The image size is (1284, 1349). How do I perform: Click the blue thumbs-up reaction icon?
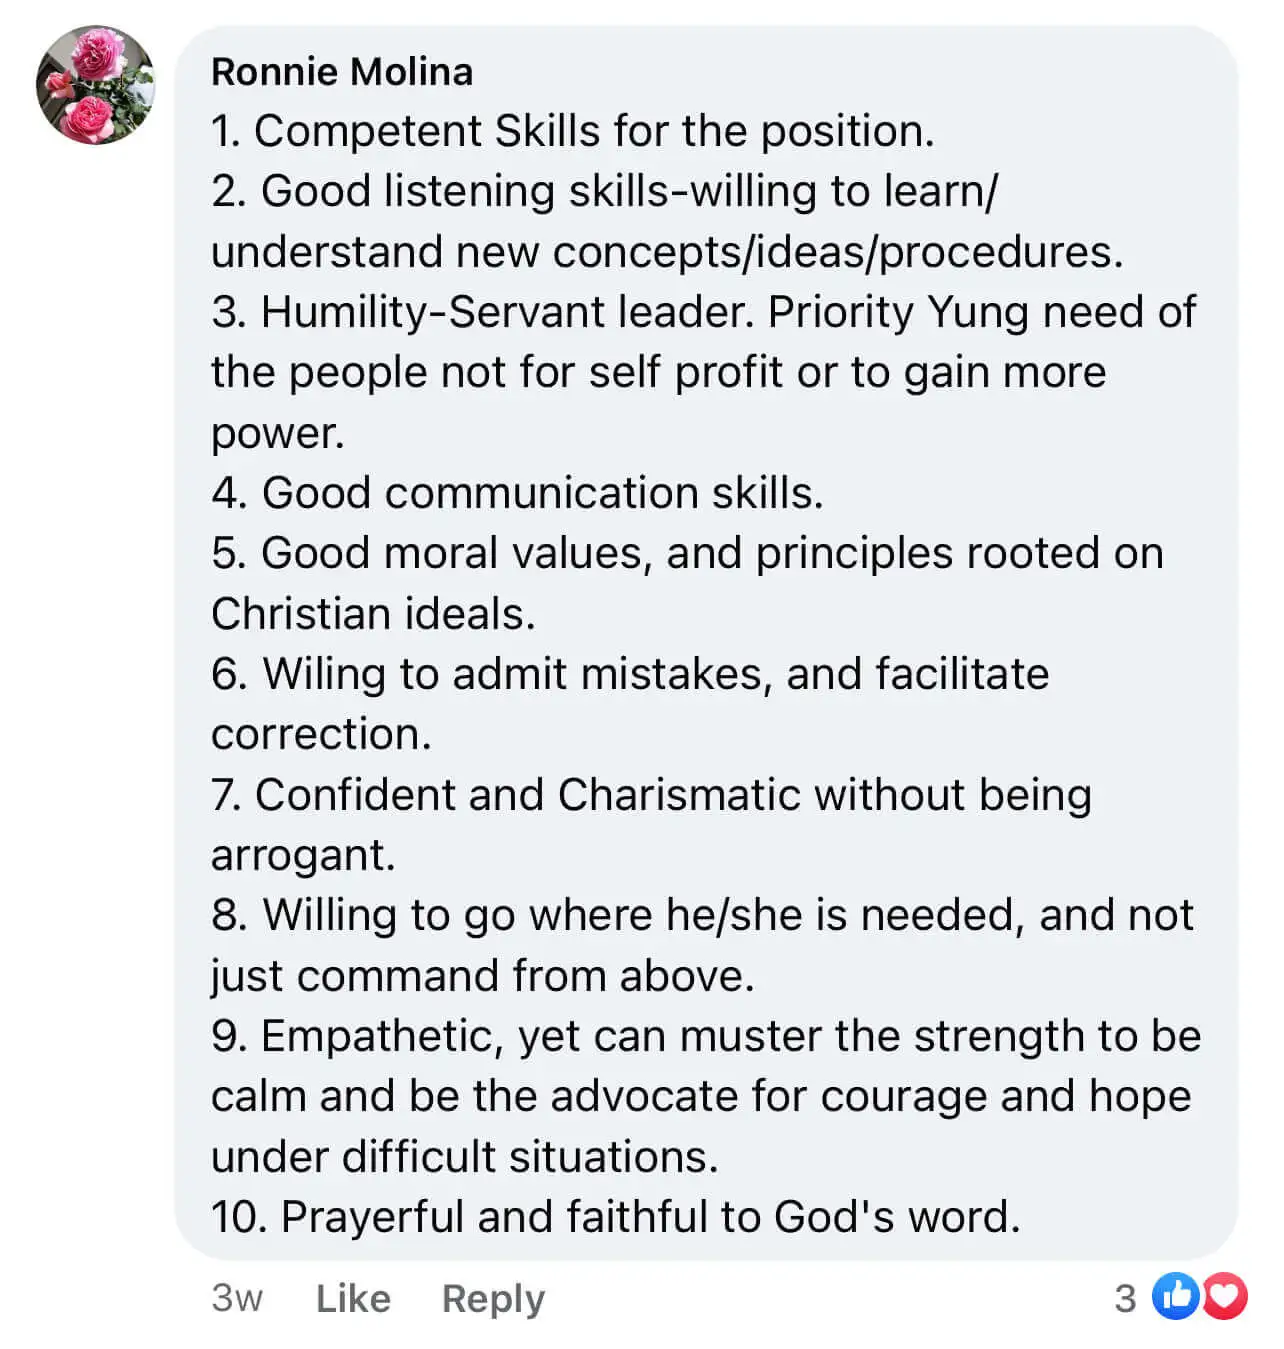click(x=1176, y=1297)
